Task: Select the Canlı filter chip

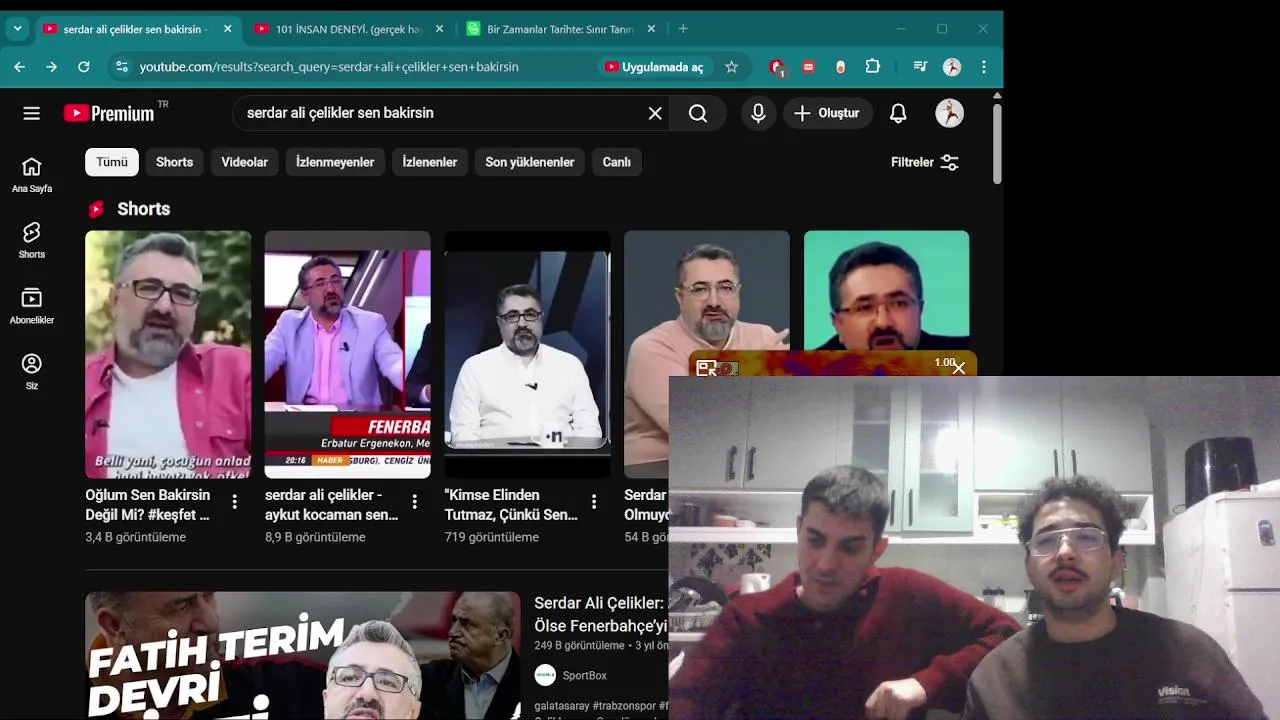Action: point(616,162)
